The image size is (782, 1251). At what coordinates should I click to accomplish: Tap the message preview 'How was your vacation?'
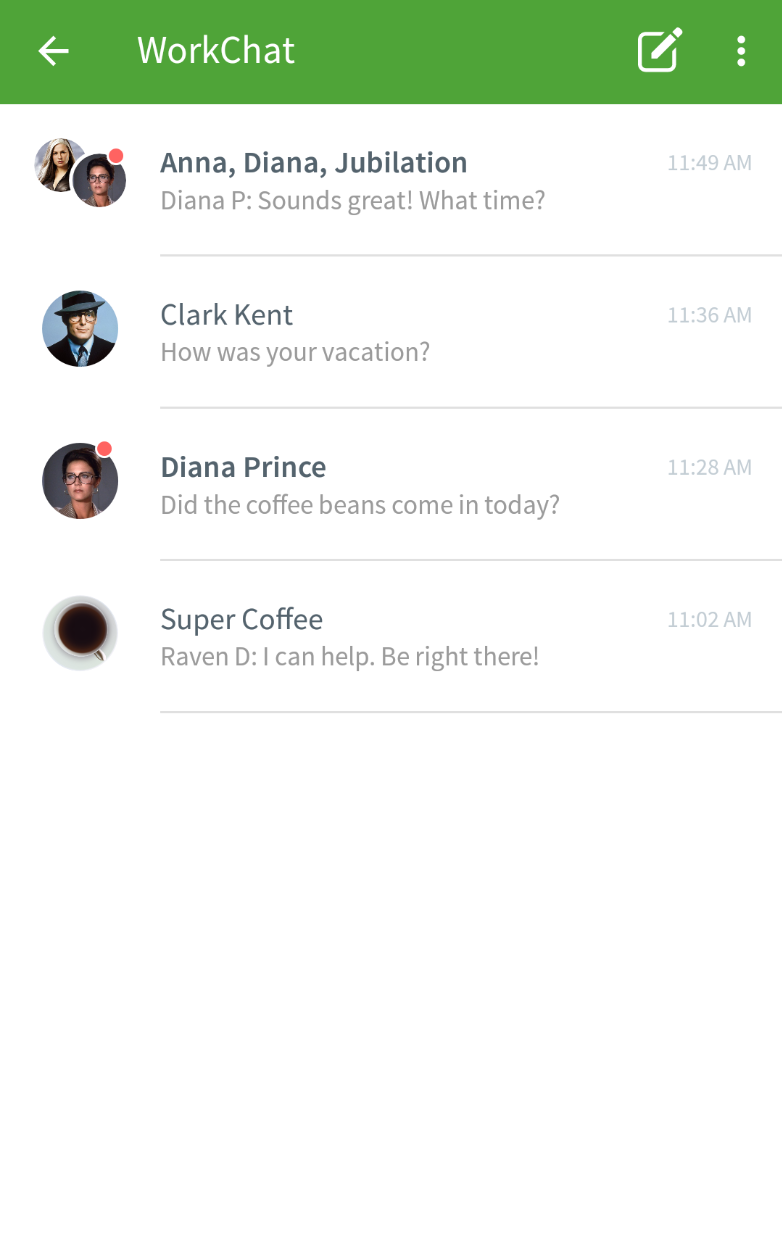click(295, 352)
